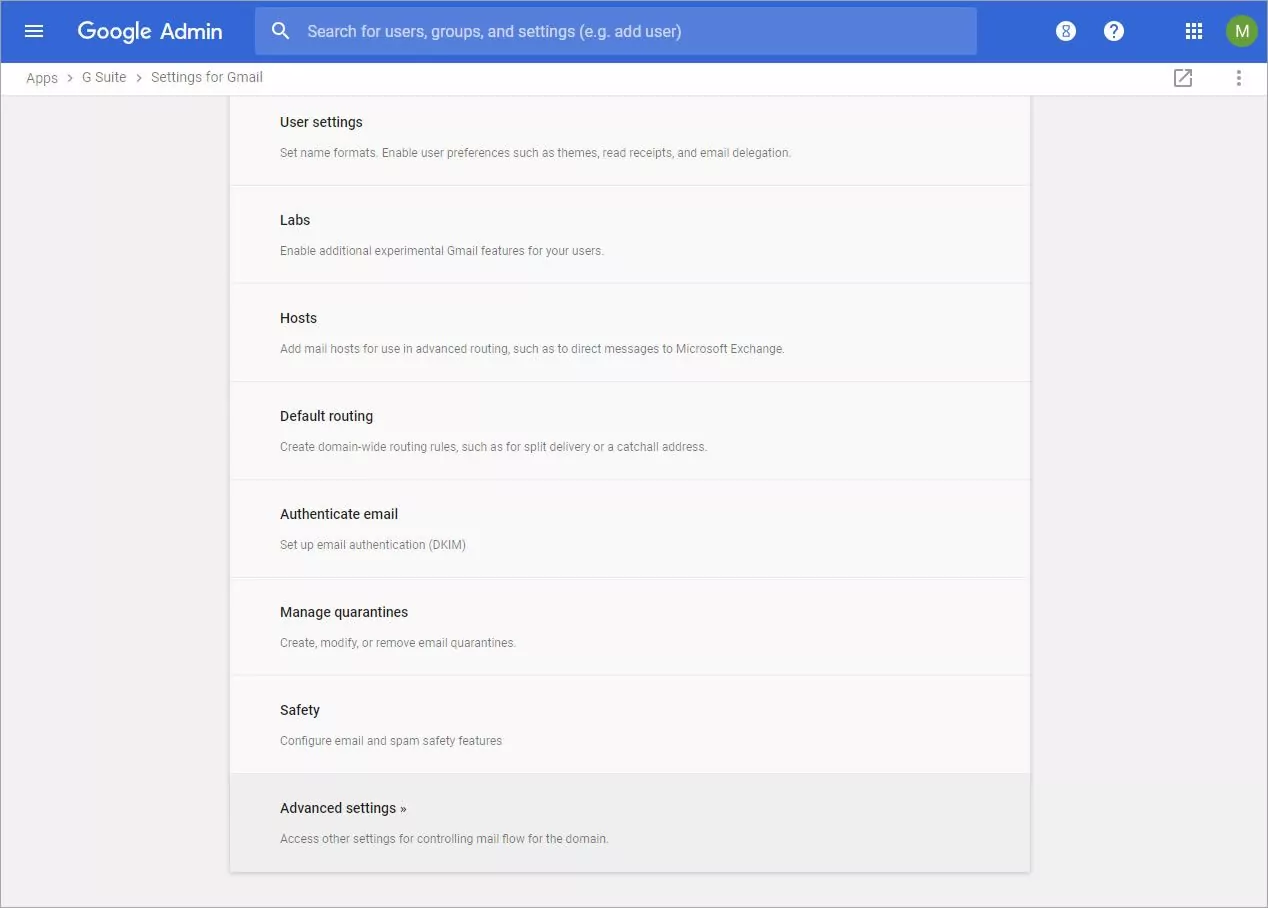Open the three-dot more options menu

click(x=1239, y=78)
